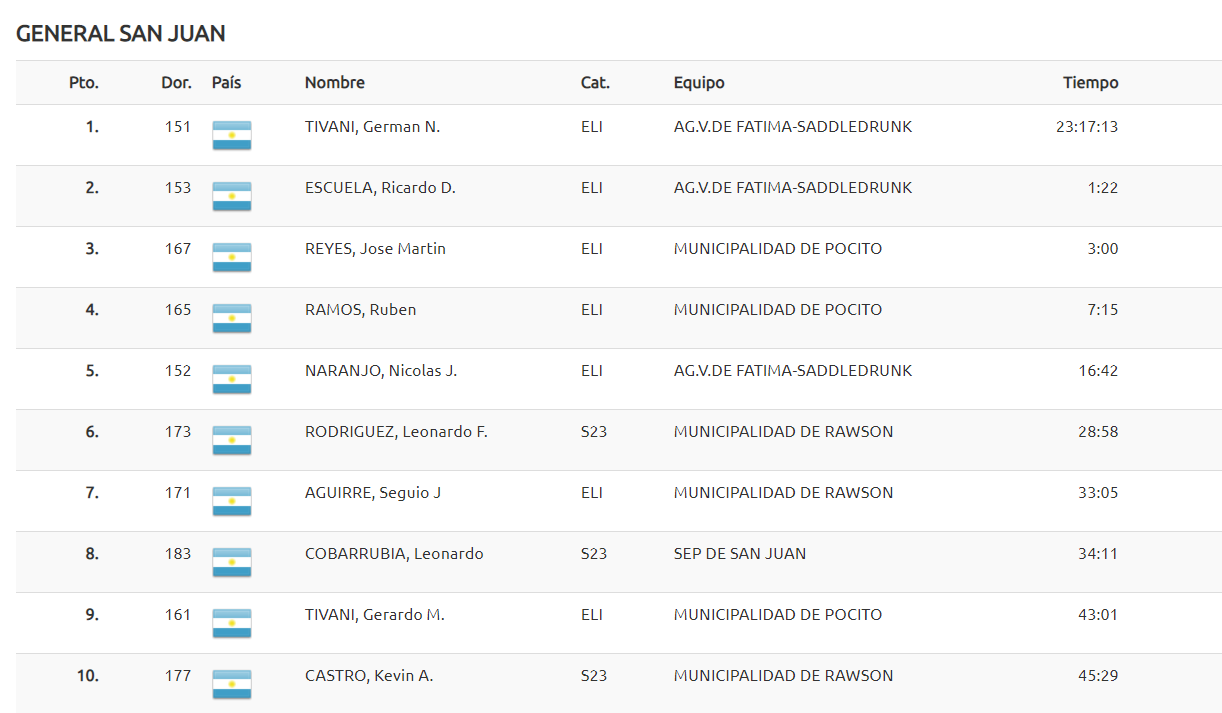The height and width of the screenshot is (713, 1222).
Task: Click the Equipo column header
Action: [699, 83]
